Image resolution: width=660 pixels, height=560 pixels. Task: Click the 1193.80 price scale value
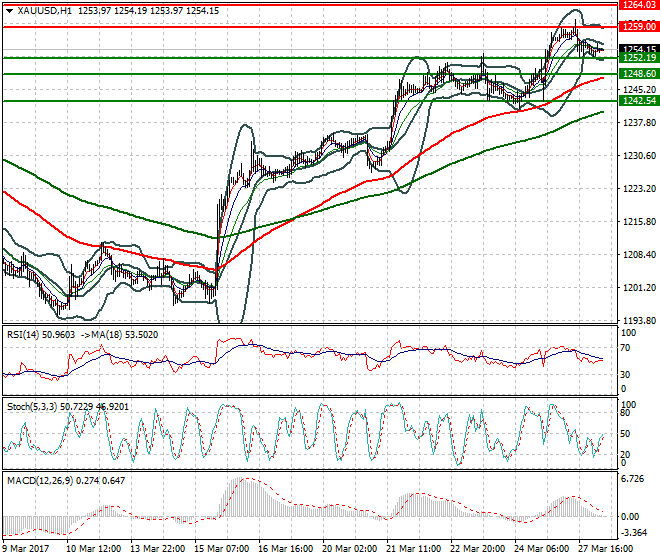tap(639, 321)
